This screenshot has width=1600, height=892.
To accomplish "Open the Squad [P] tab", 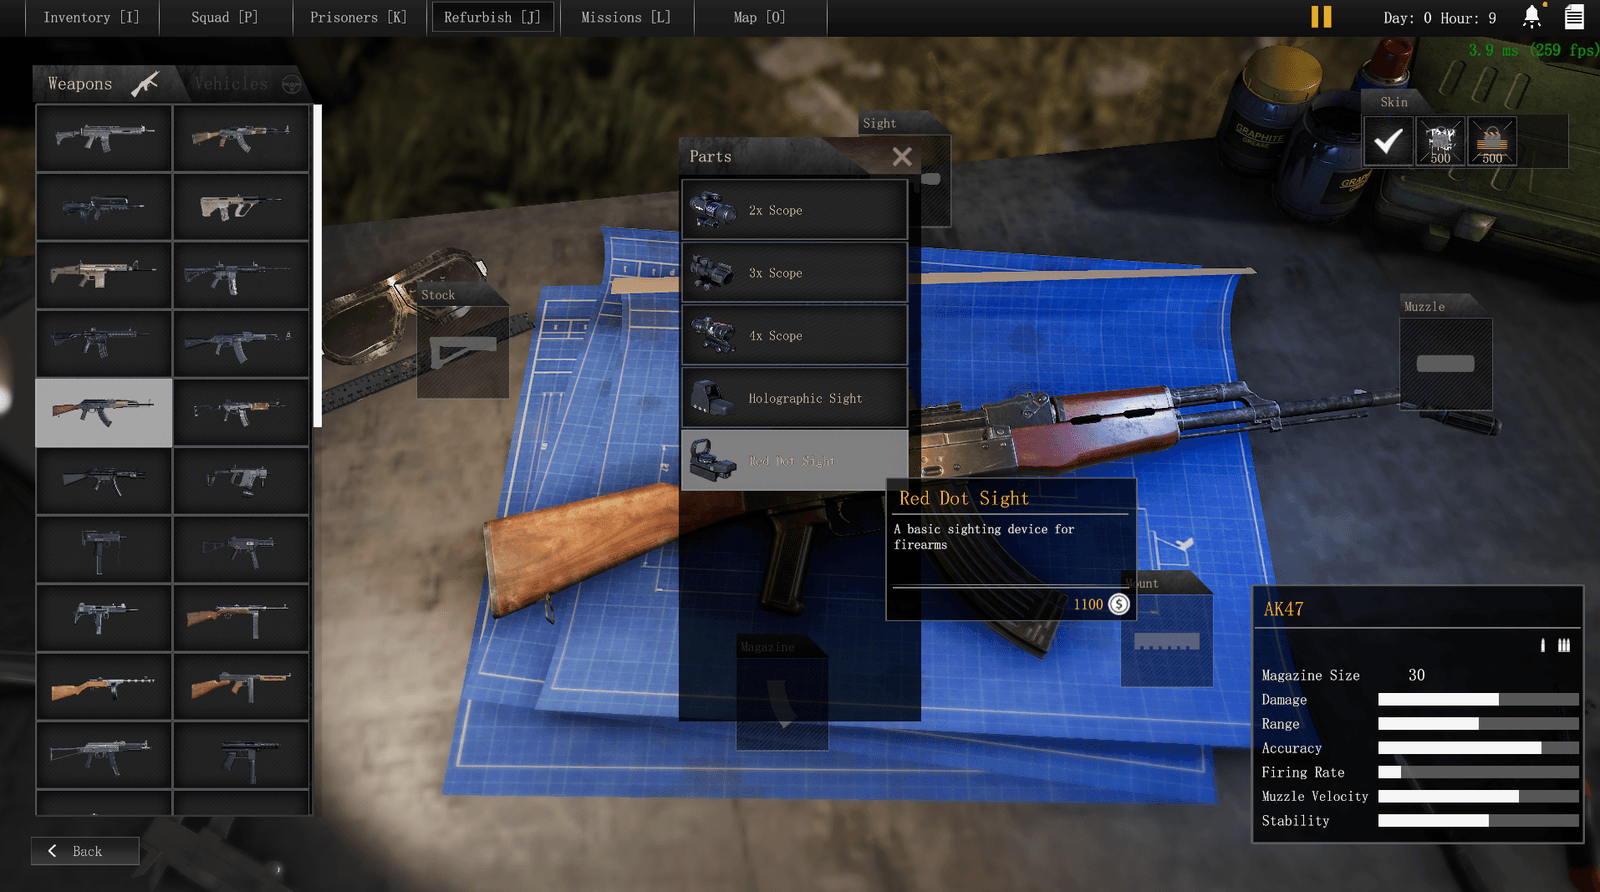I will coord(225,17).
